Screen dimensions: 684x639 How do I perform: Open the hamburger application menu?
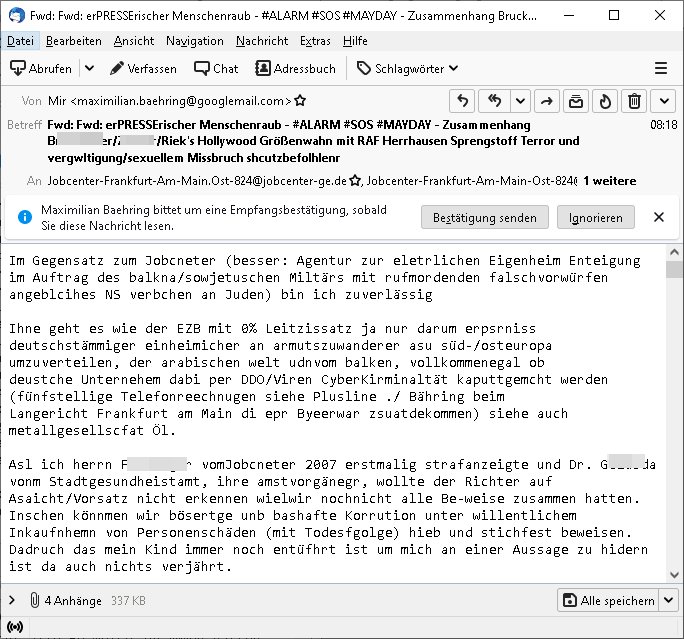point(661,68)
